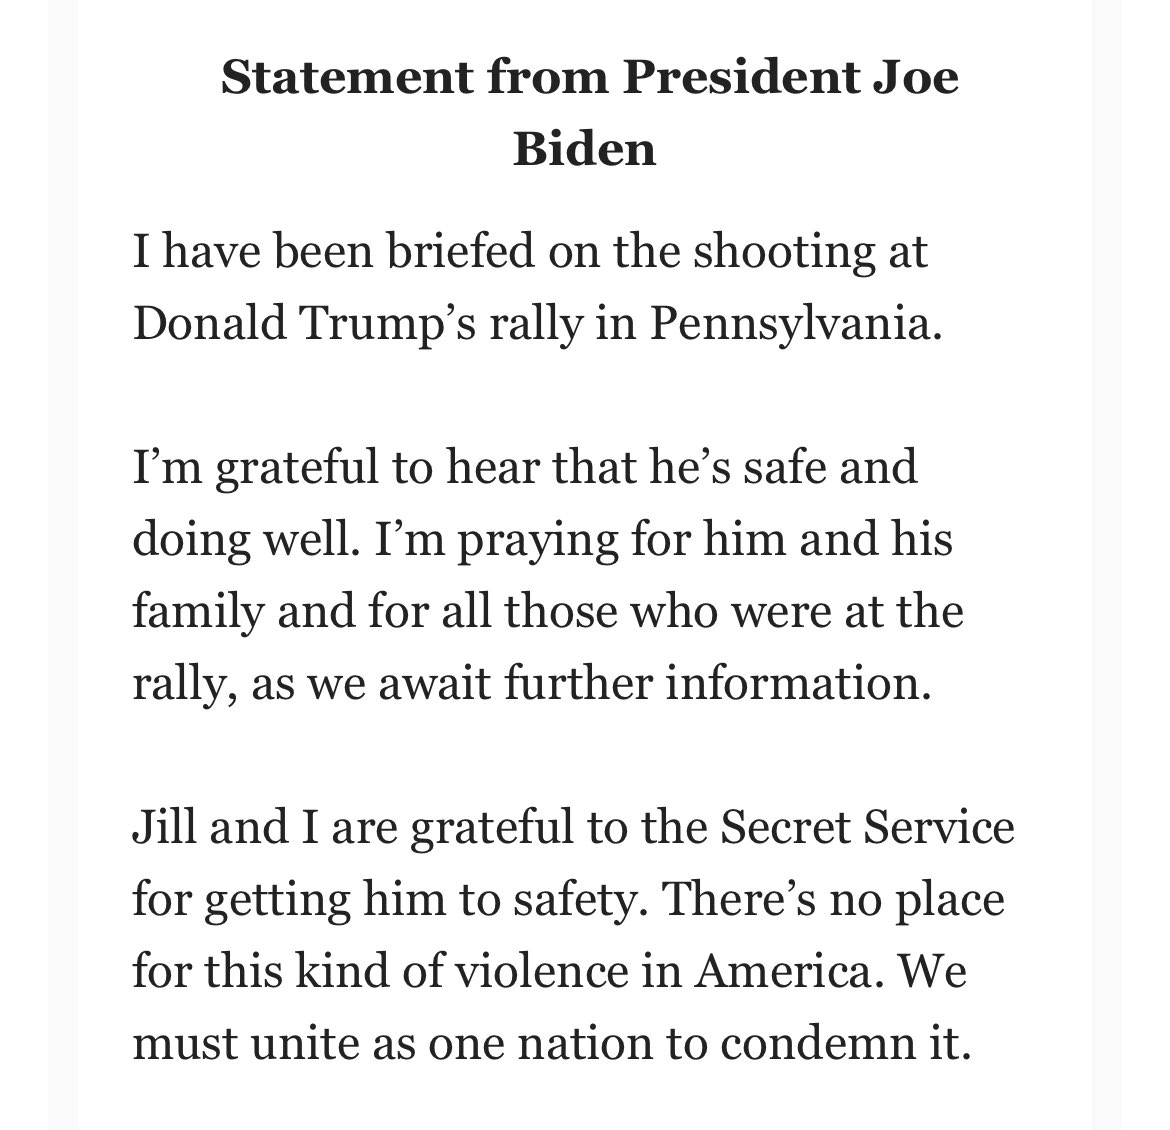This screenshot has height=1130, width=1170.
Task: Click the word "Pennsylvania"
Action: pos(795,326)
